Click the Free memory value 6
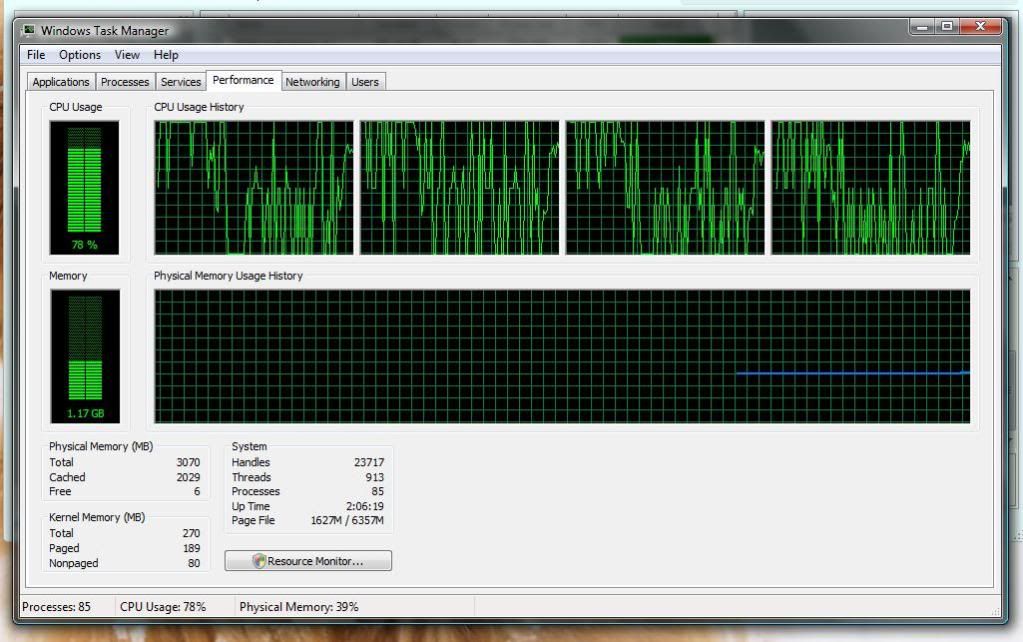 pyautogui.click(x=196, y=492)
